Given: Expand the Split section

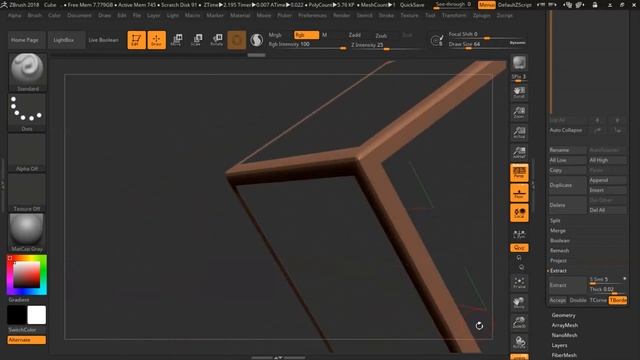Looking at the screenshot, I should (x=555, y=220).
